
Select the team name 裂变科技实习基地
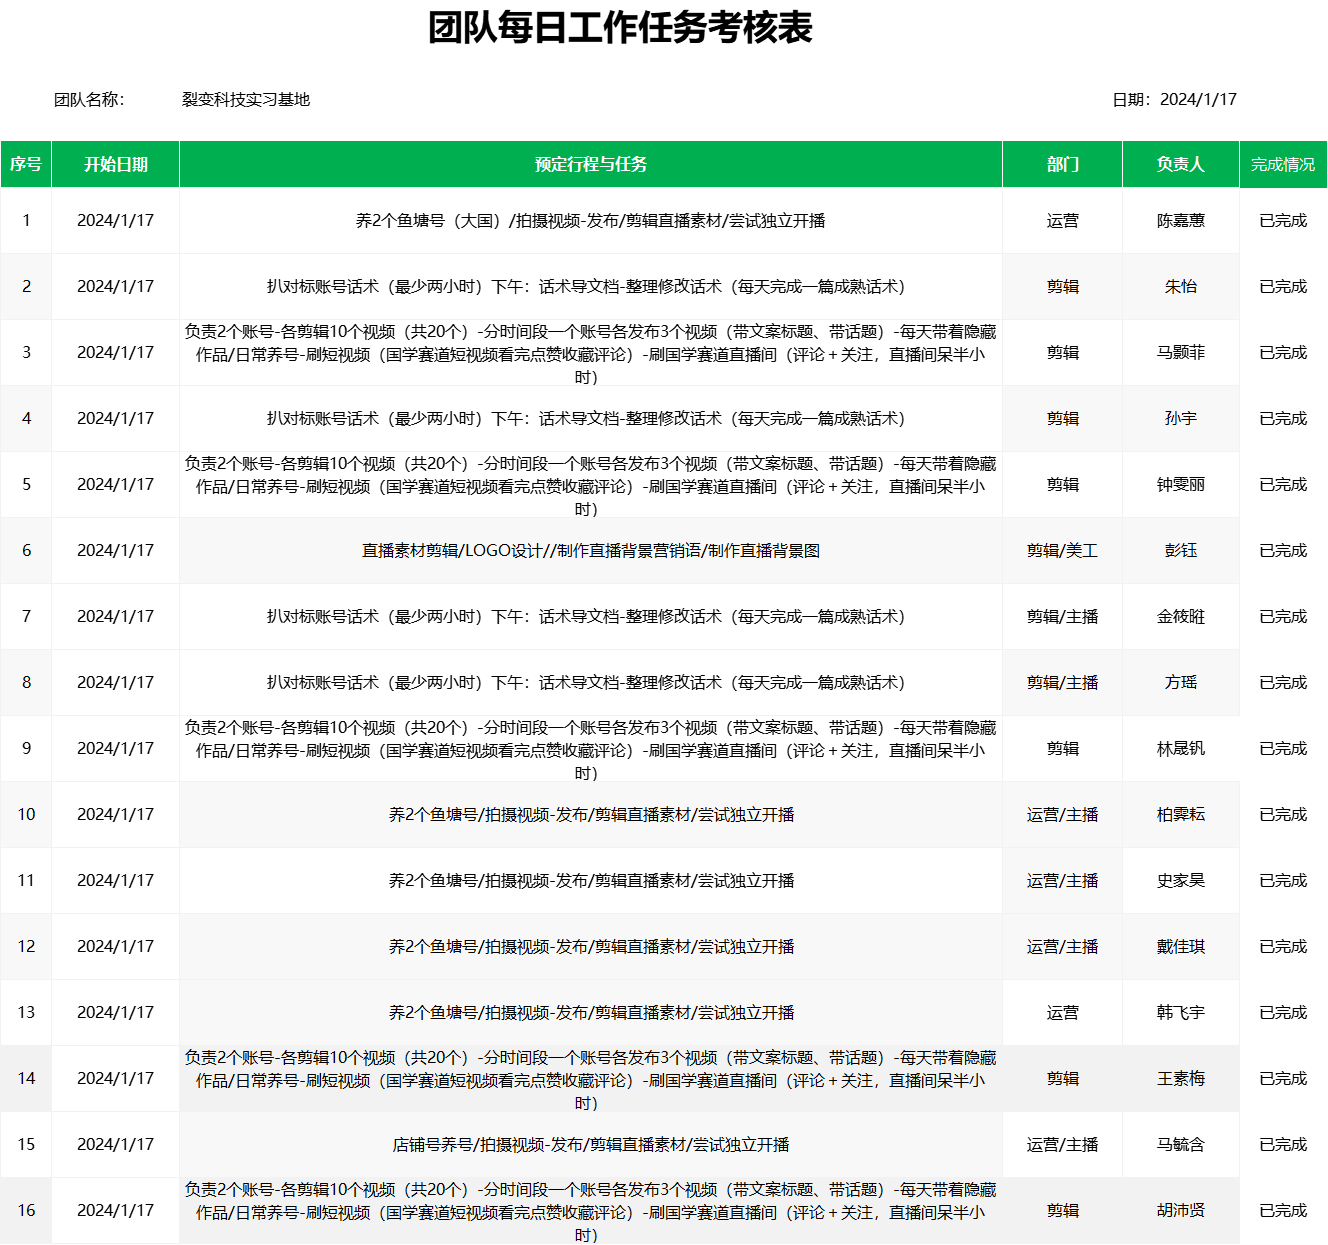(x=246, y=100)
